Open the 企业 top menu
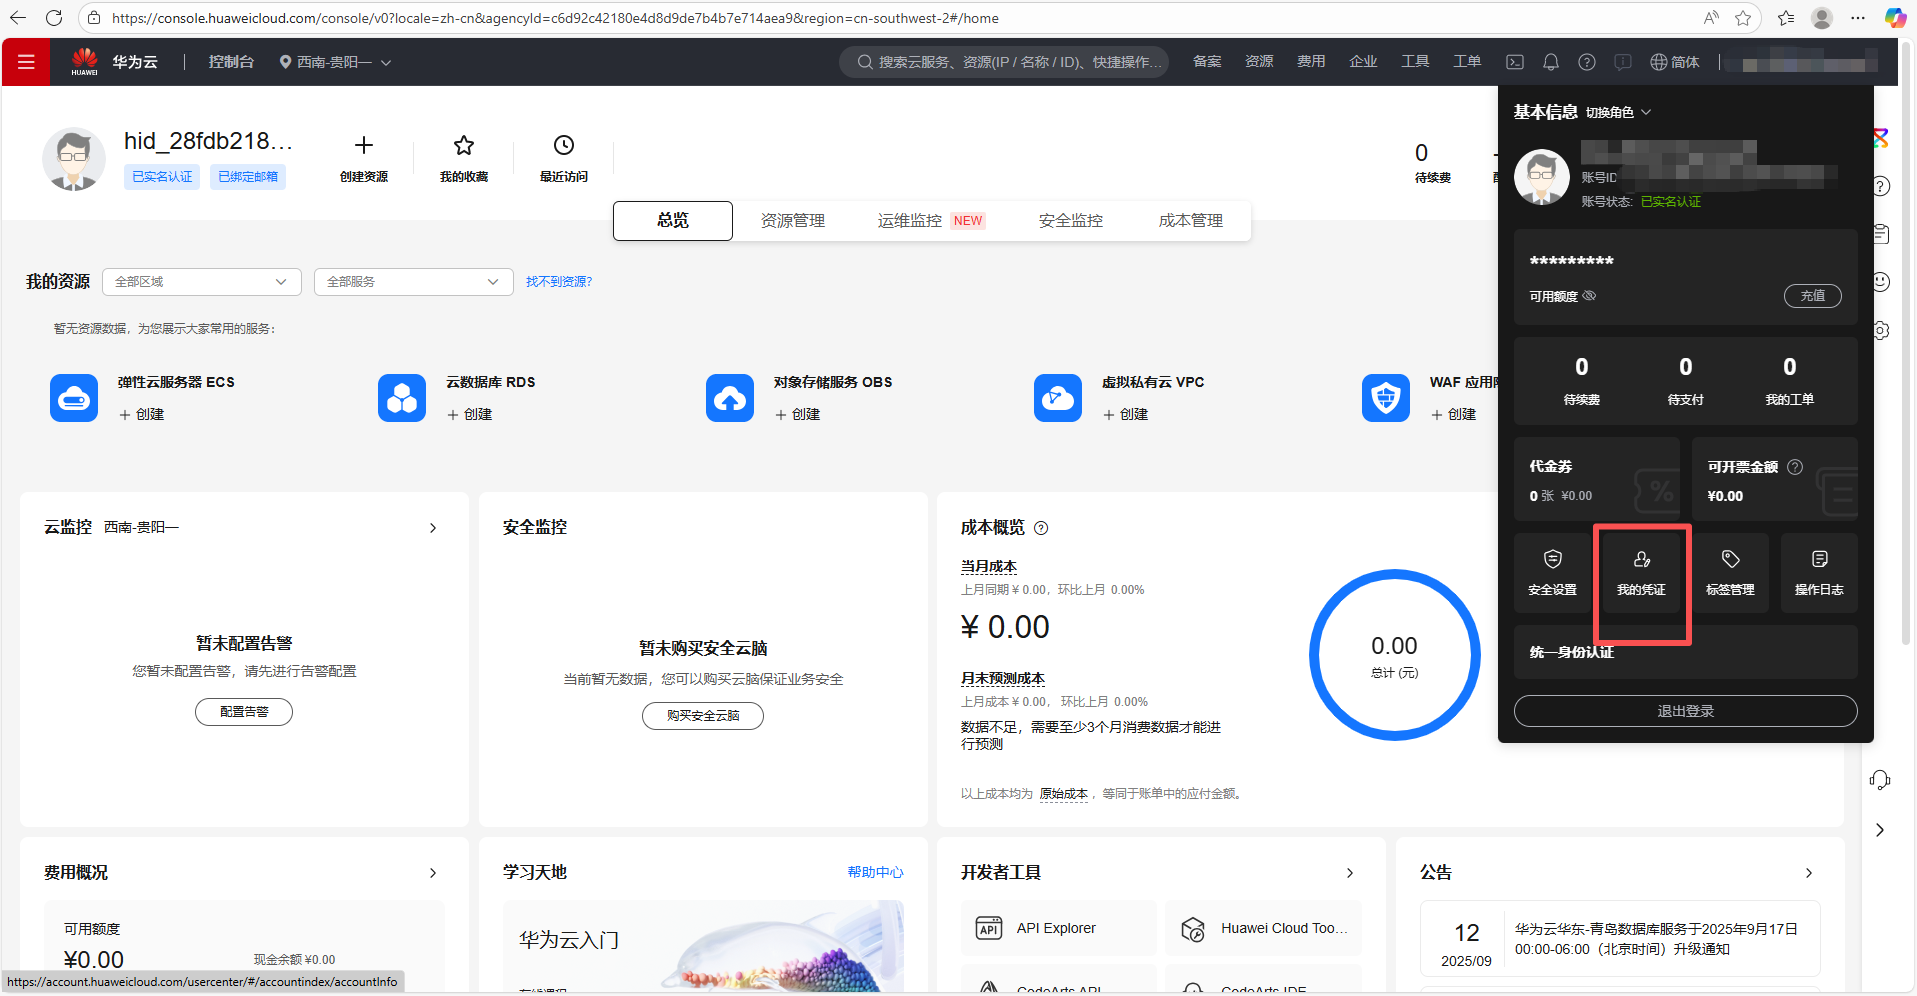1917x996 pixels. (1363, 62)
